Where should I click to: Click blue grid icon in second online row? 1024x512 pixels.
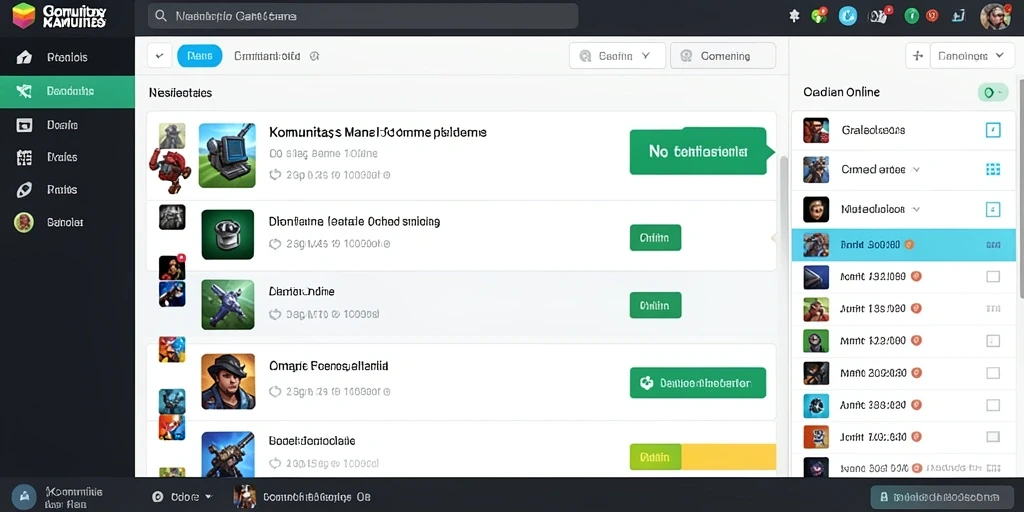click(993, 169)
